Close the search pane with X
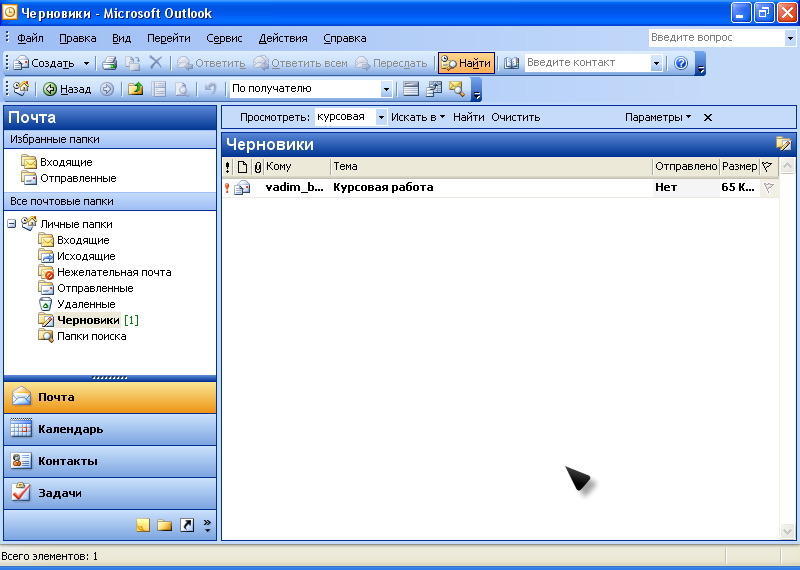The image size is (800, 570). tap(708, 117)
